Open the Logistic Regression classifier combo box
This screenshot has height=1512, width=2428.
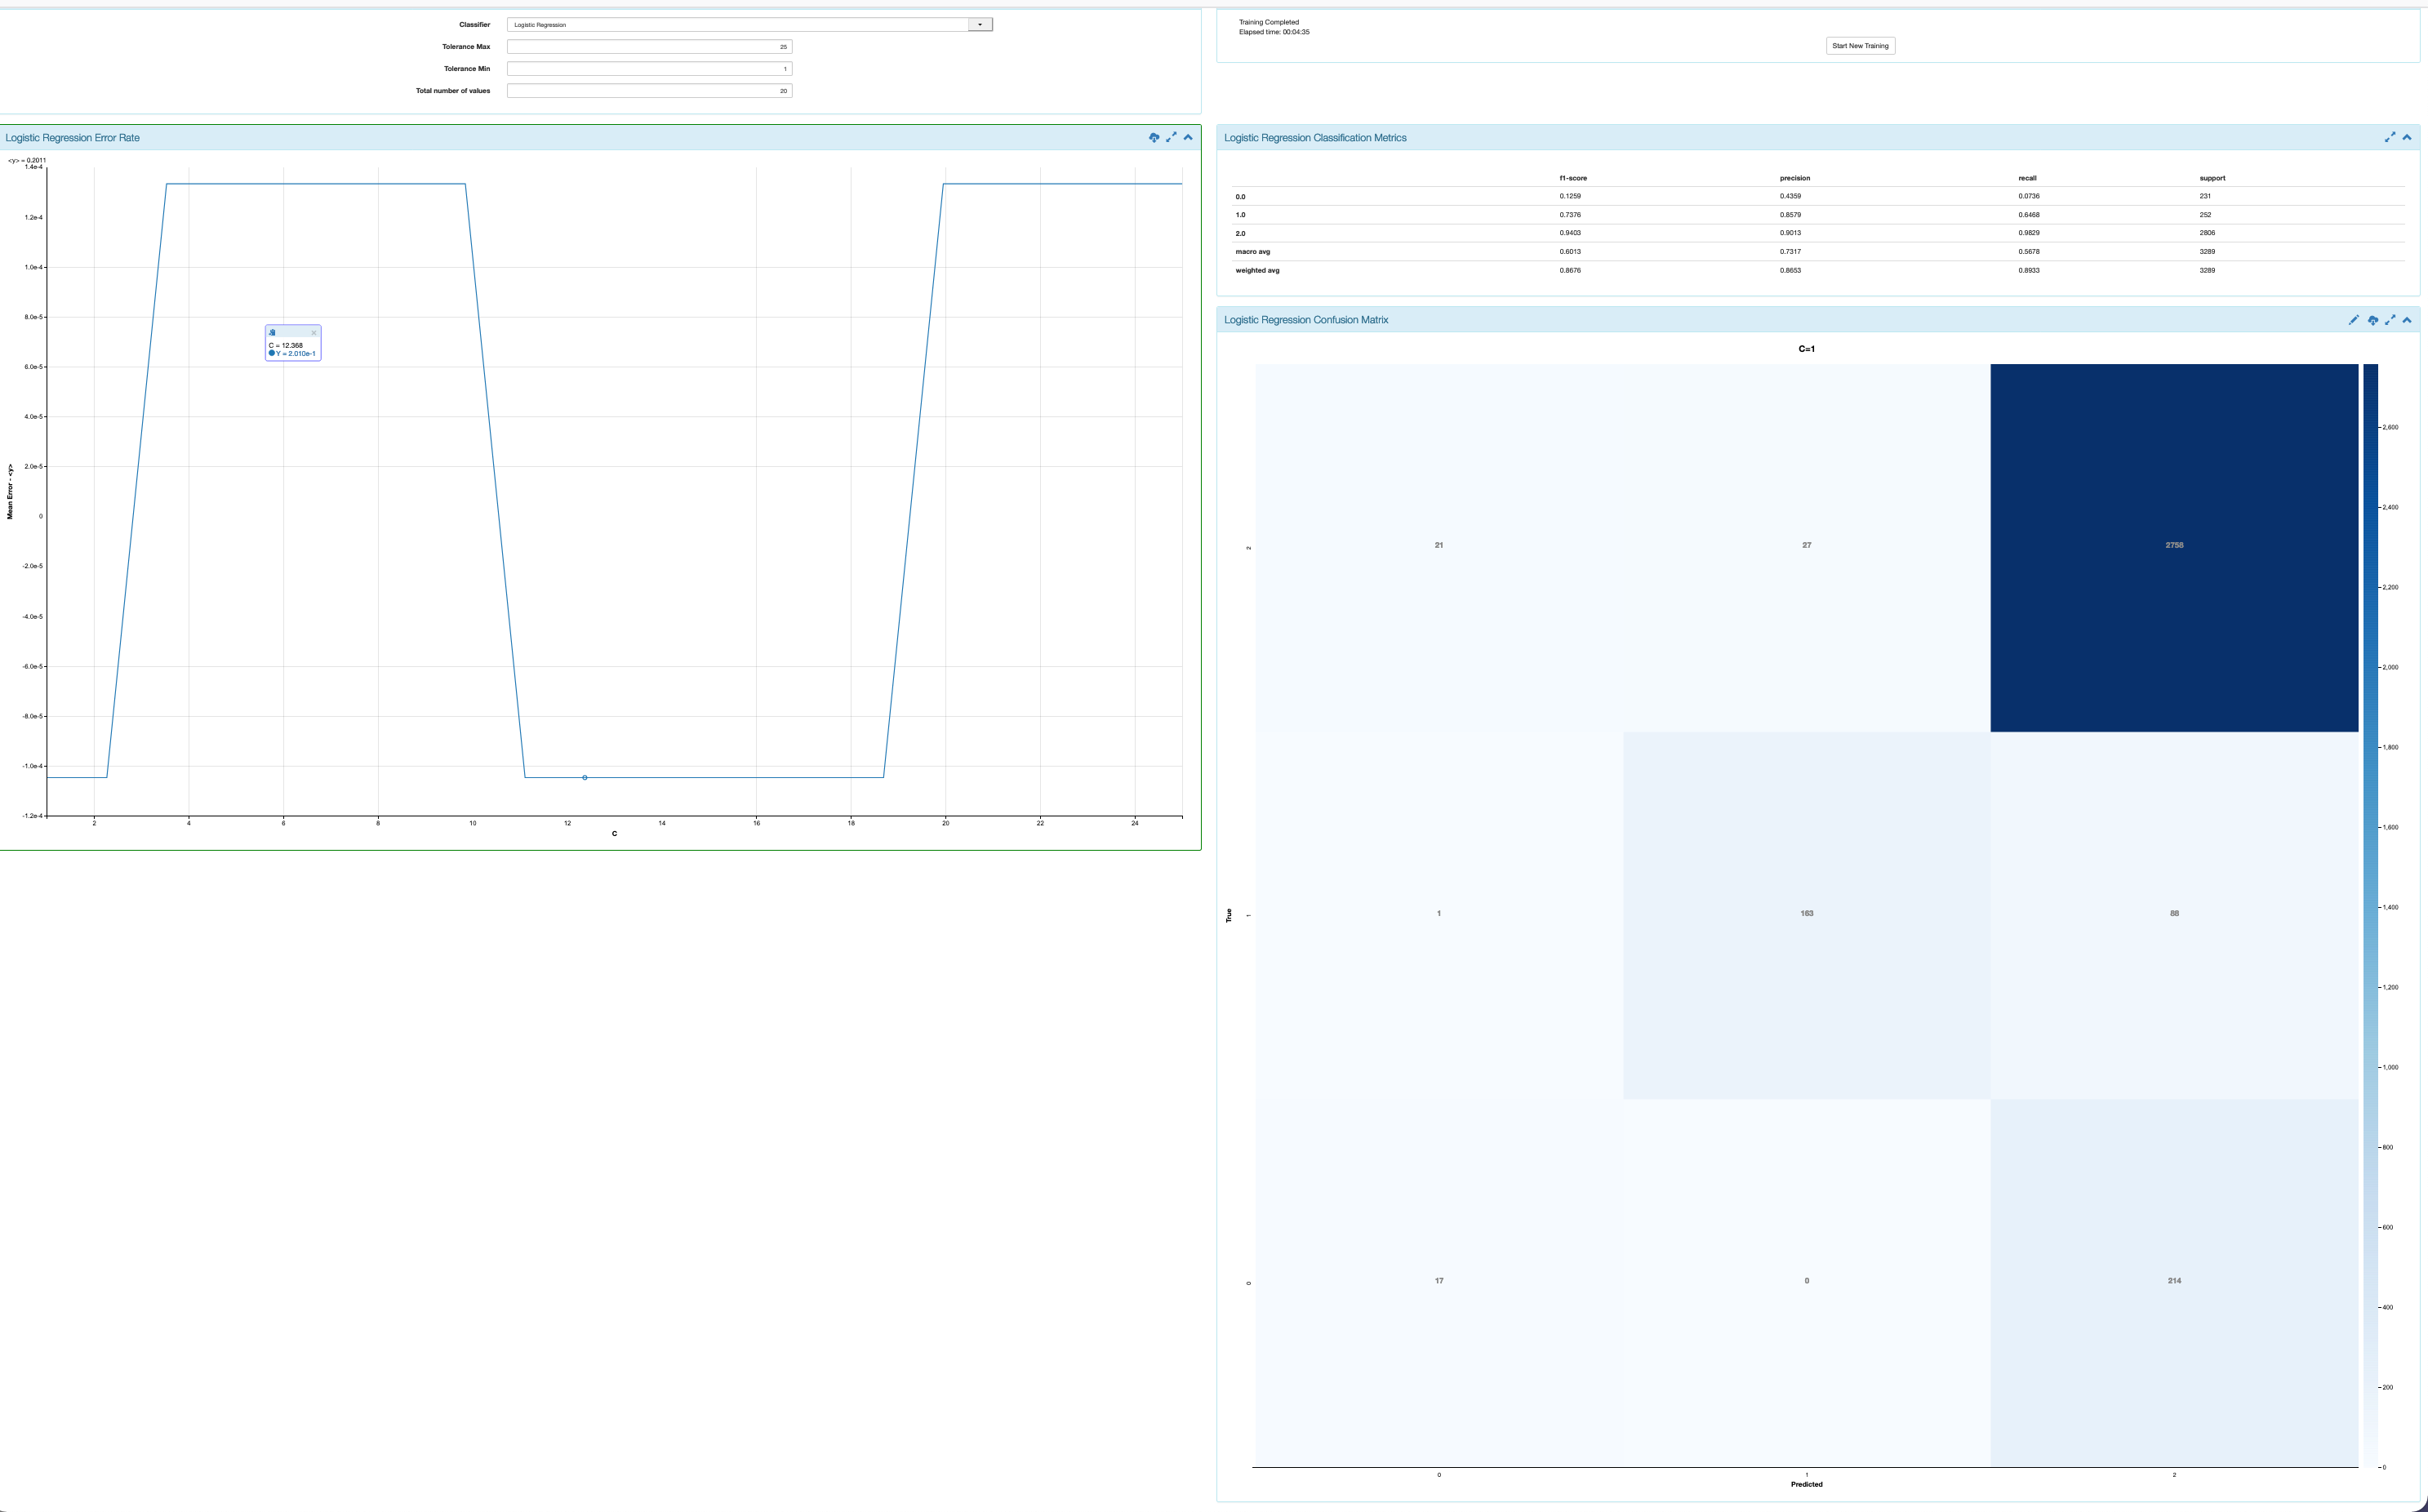click(x=750, y=25)
